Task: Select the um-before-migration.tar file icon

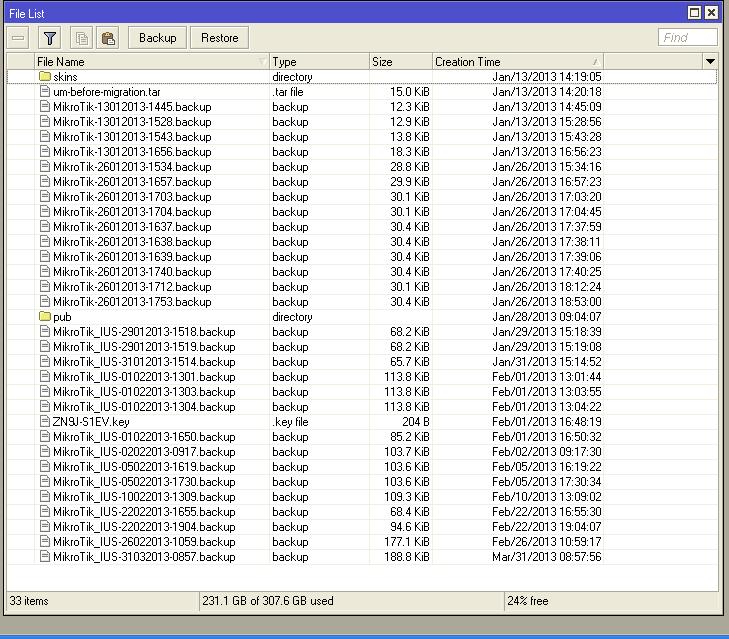Action: click(45, 91)
